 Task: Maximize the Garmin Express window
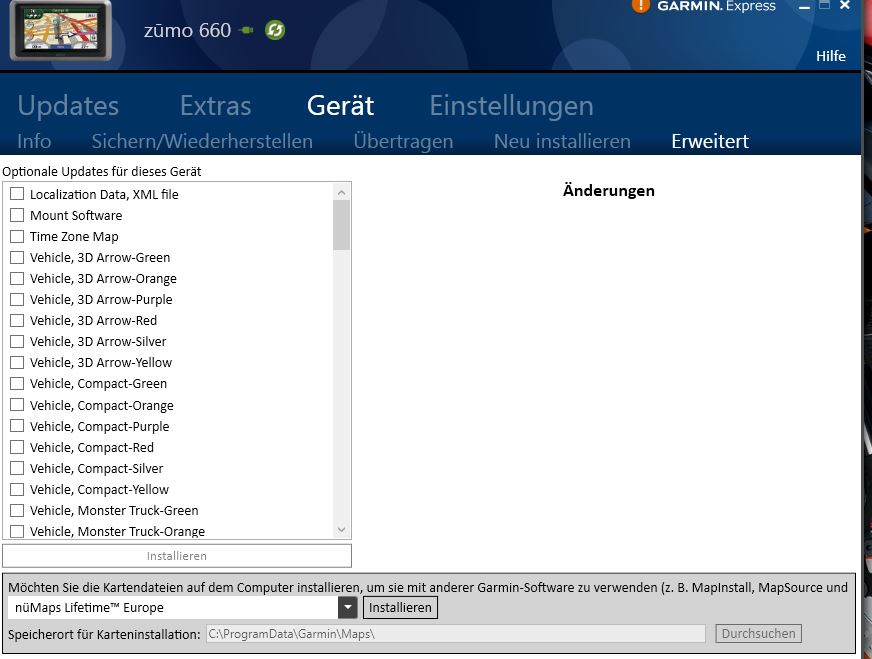click(825, 6)
